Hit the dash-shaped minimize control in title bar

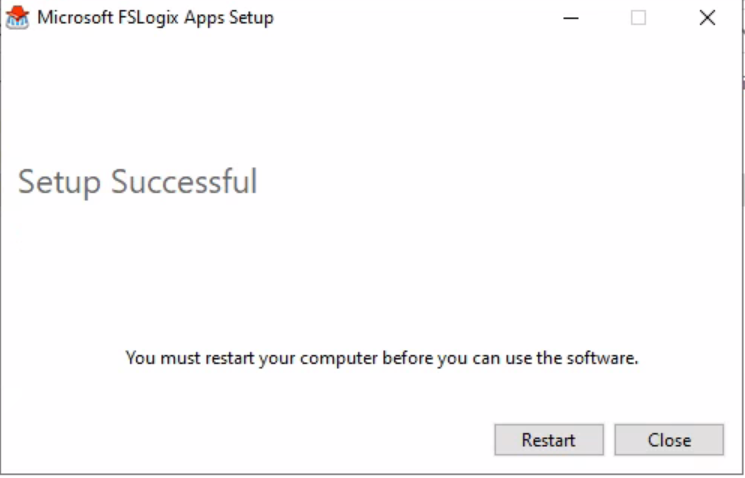point(571,18)
